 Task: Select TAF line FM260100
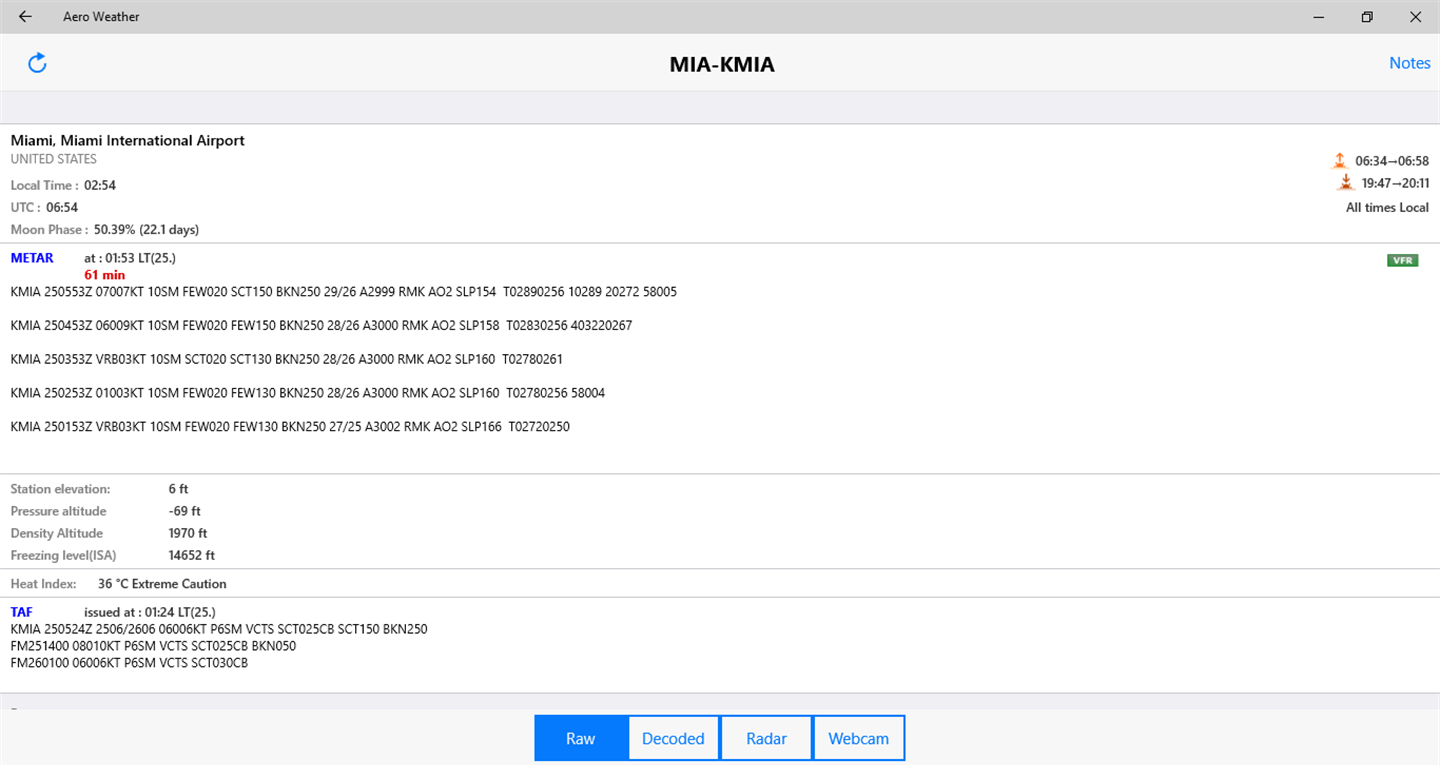[x=129, y=662]
